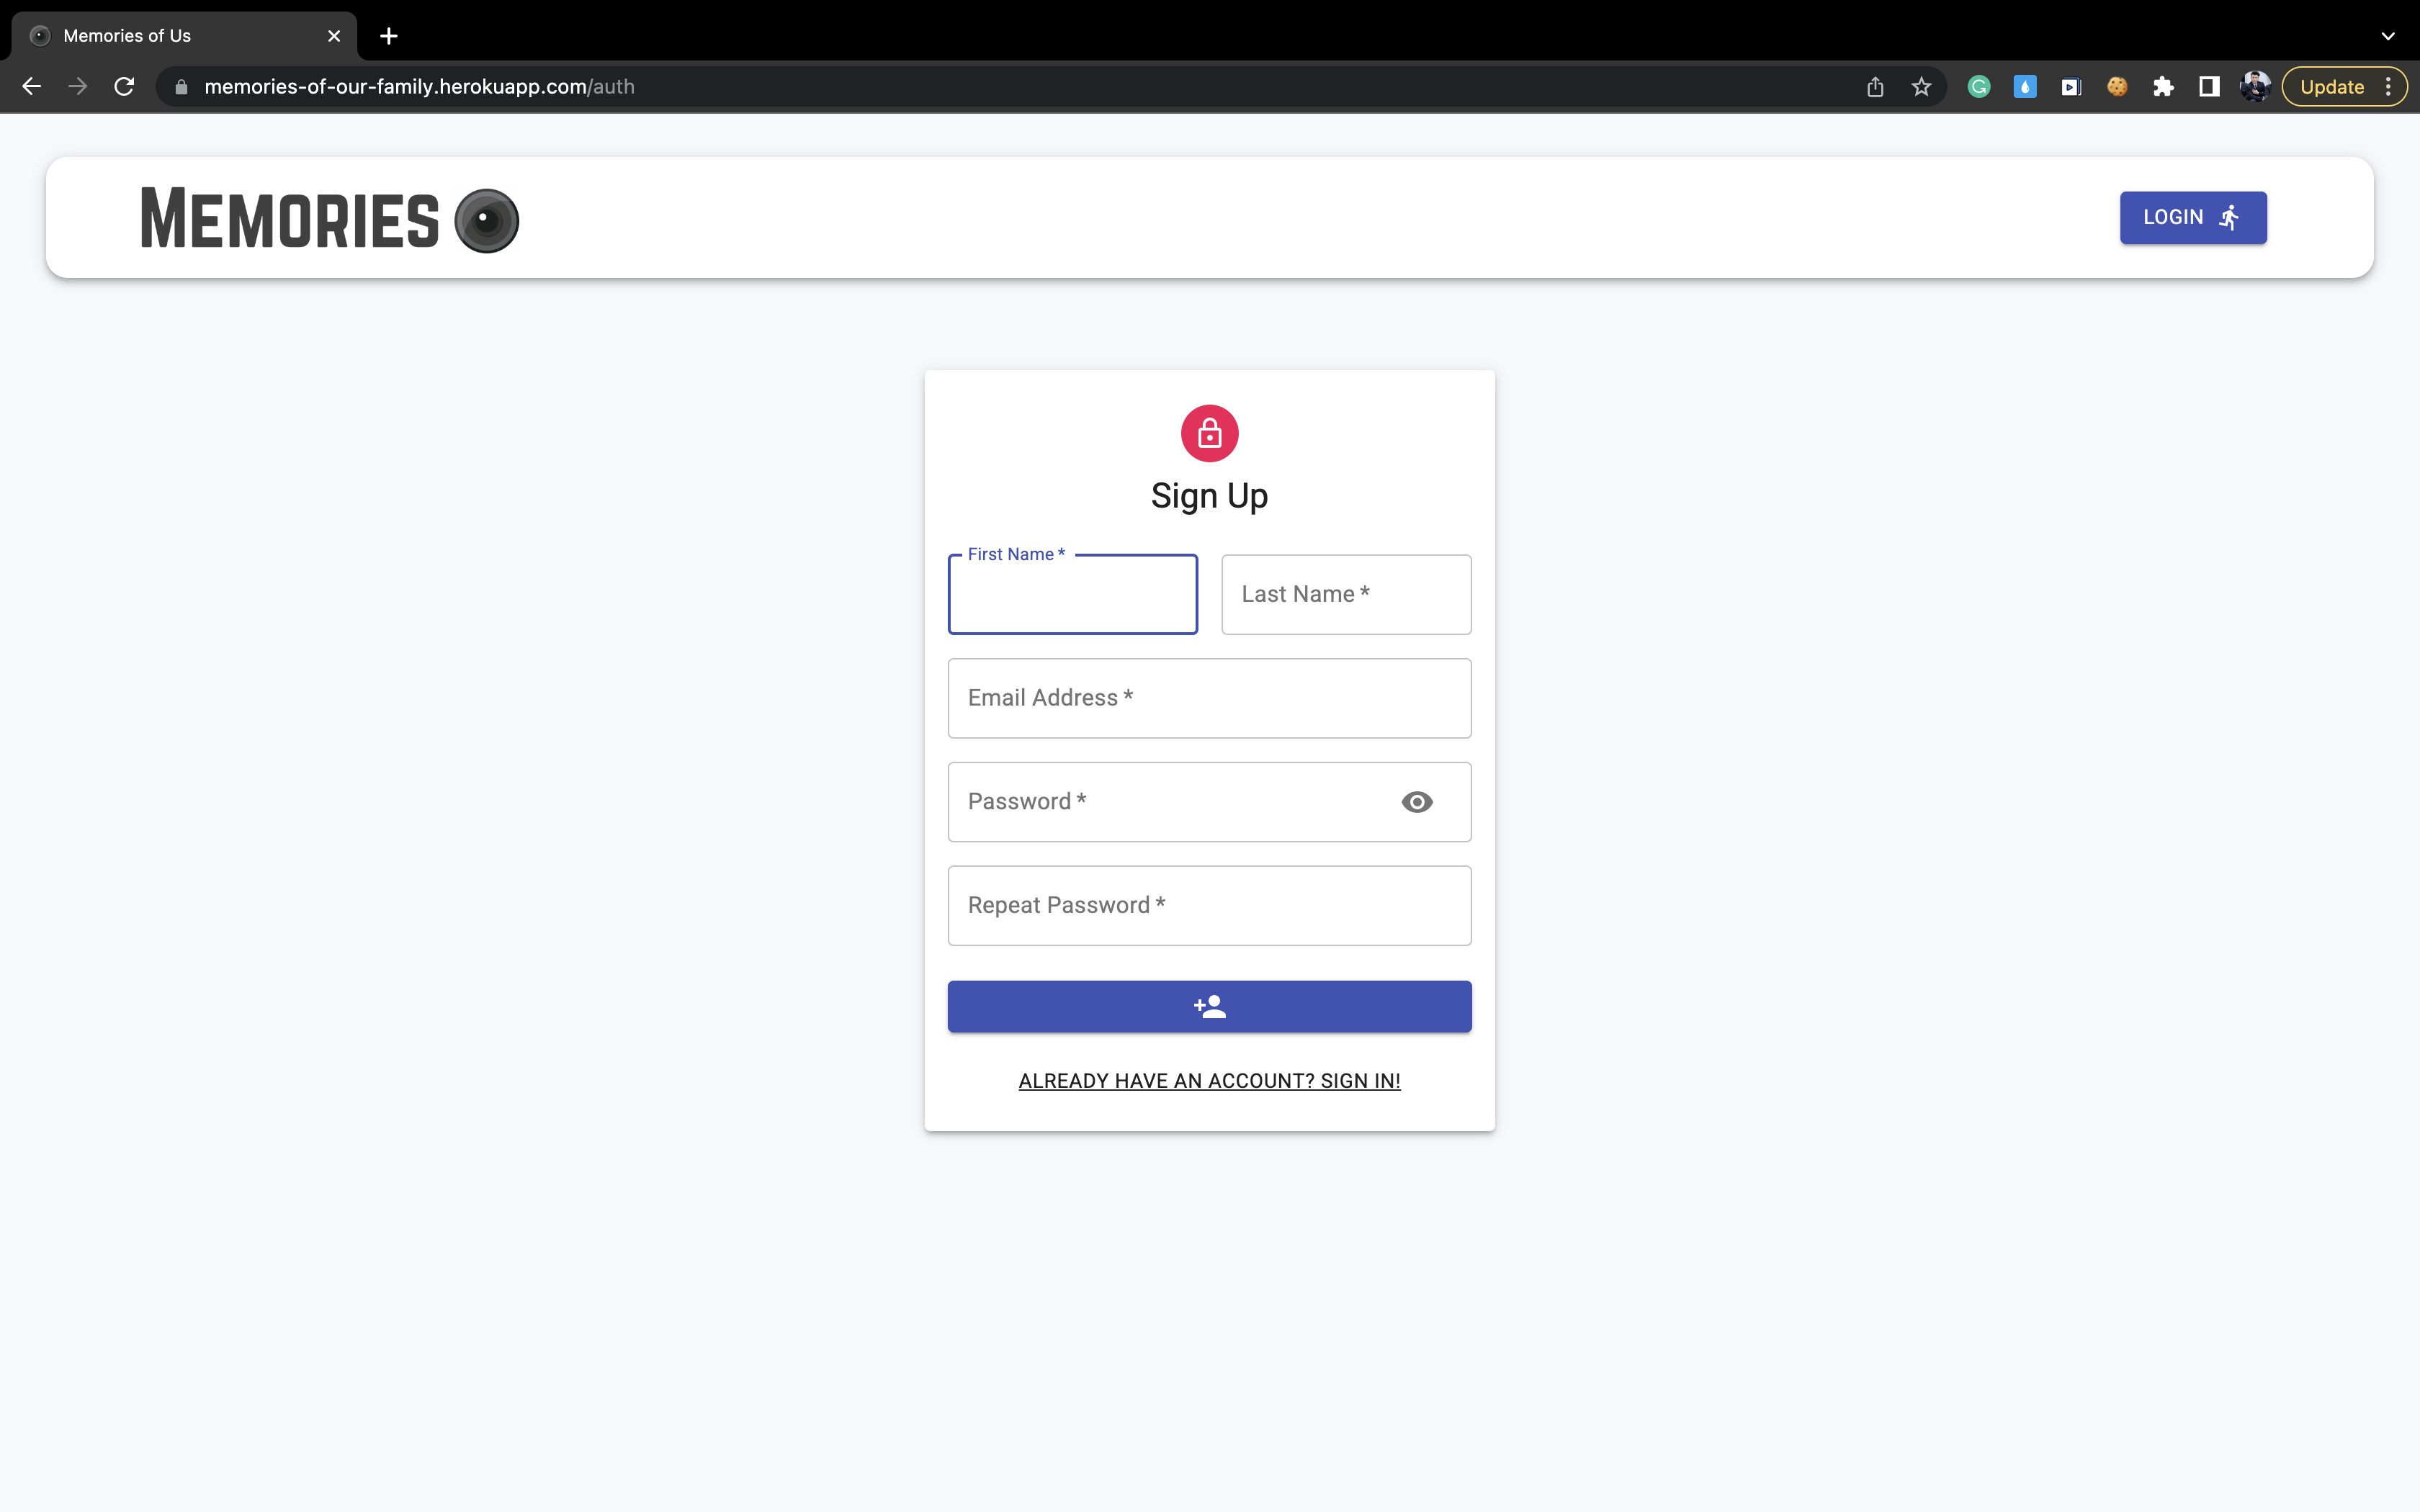Click the share page icon in address bar
The width and height of the screenshot is (2420, 1512).
(x=1875, y=87)
